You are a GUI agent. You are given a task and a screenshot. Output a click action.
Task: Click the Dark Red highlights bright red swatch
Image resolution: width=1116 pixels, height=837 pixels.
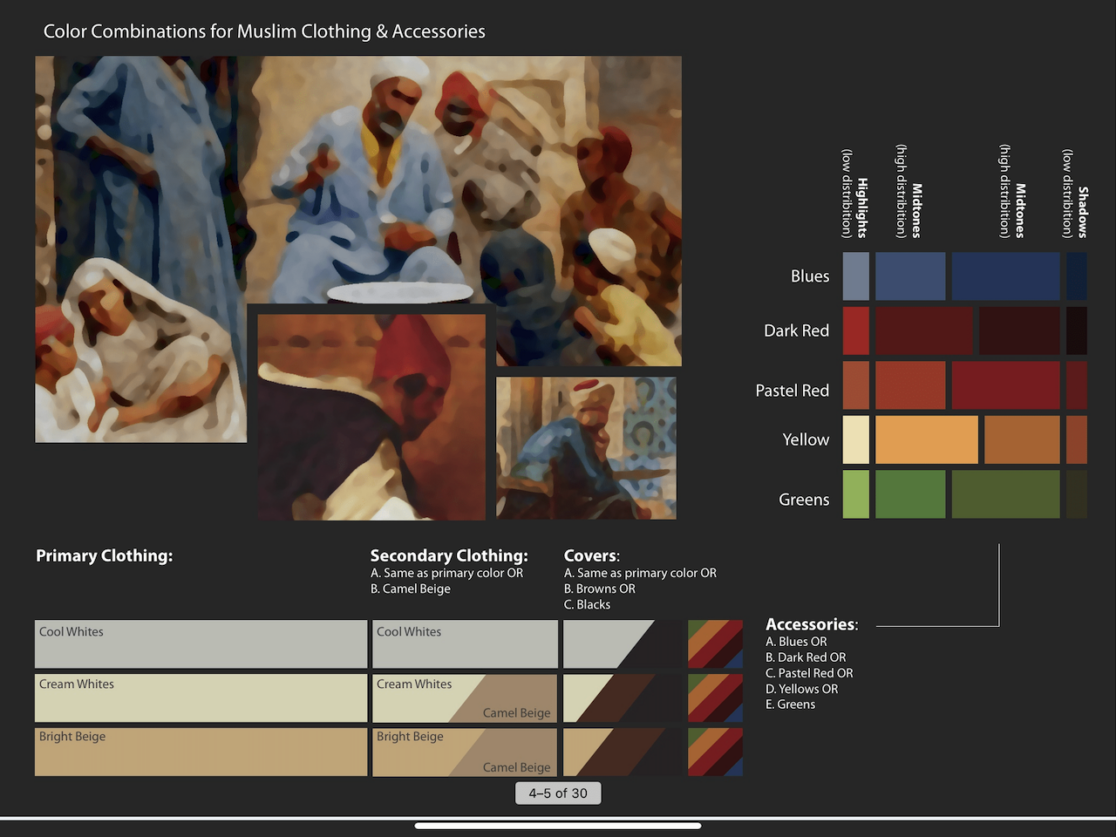(x=855, y=331)
